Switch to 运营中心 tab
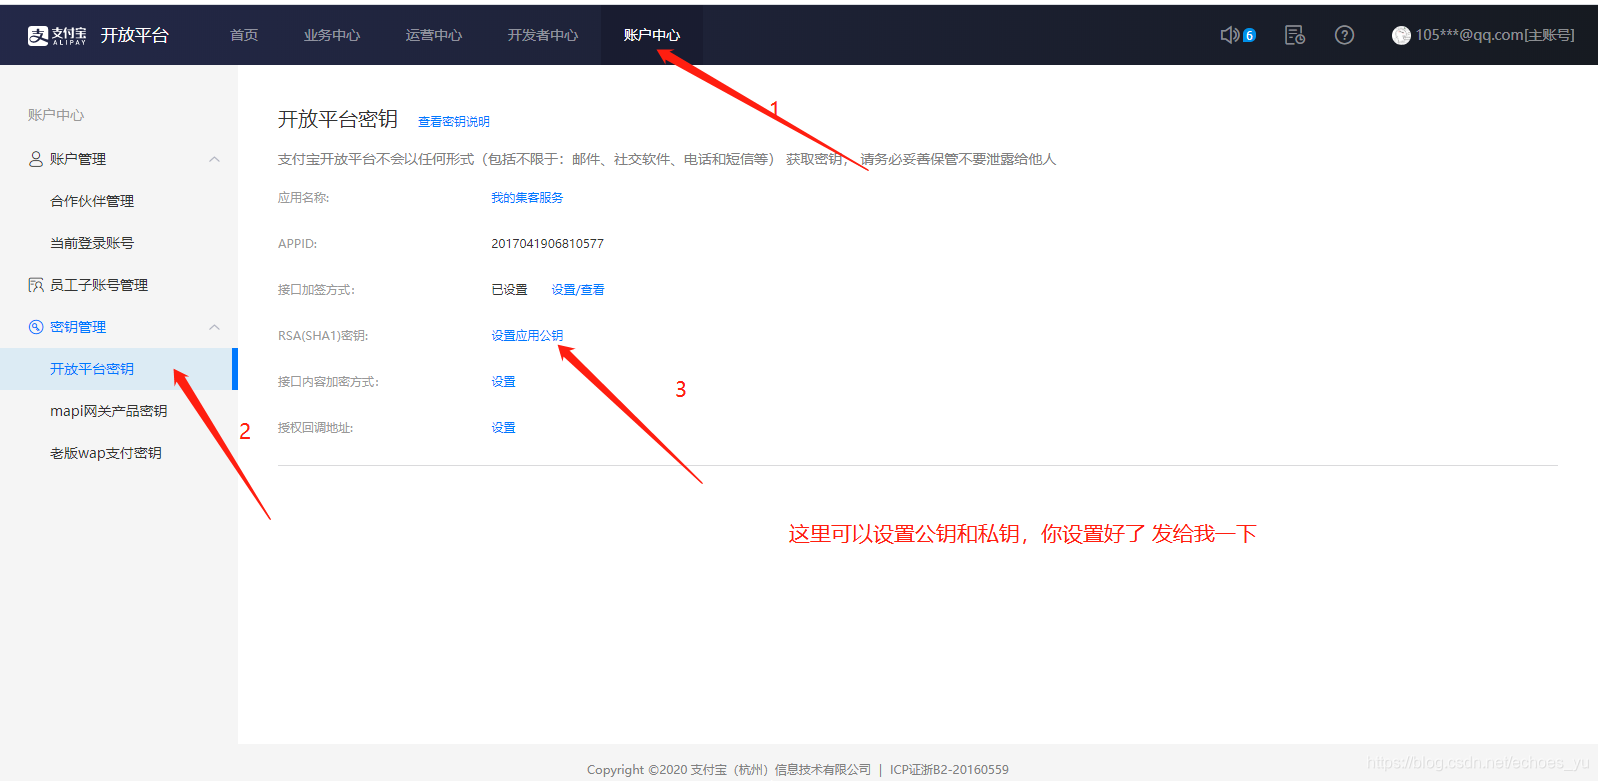Viewport: 1598px width, 781px height. [434, 35]
